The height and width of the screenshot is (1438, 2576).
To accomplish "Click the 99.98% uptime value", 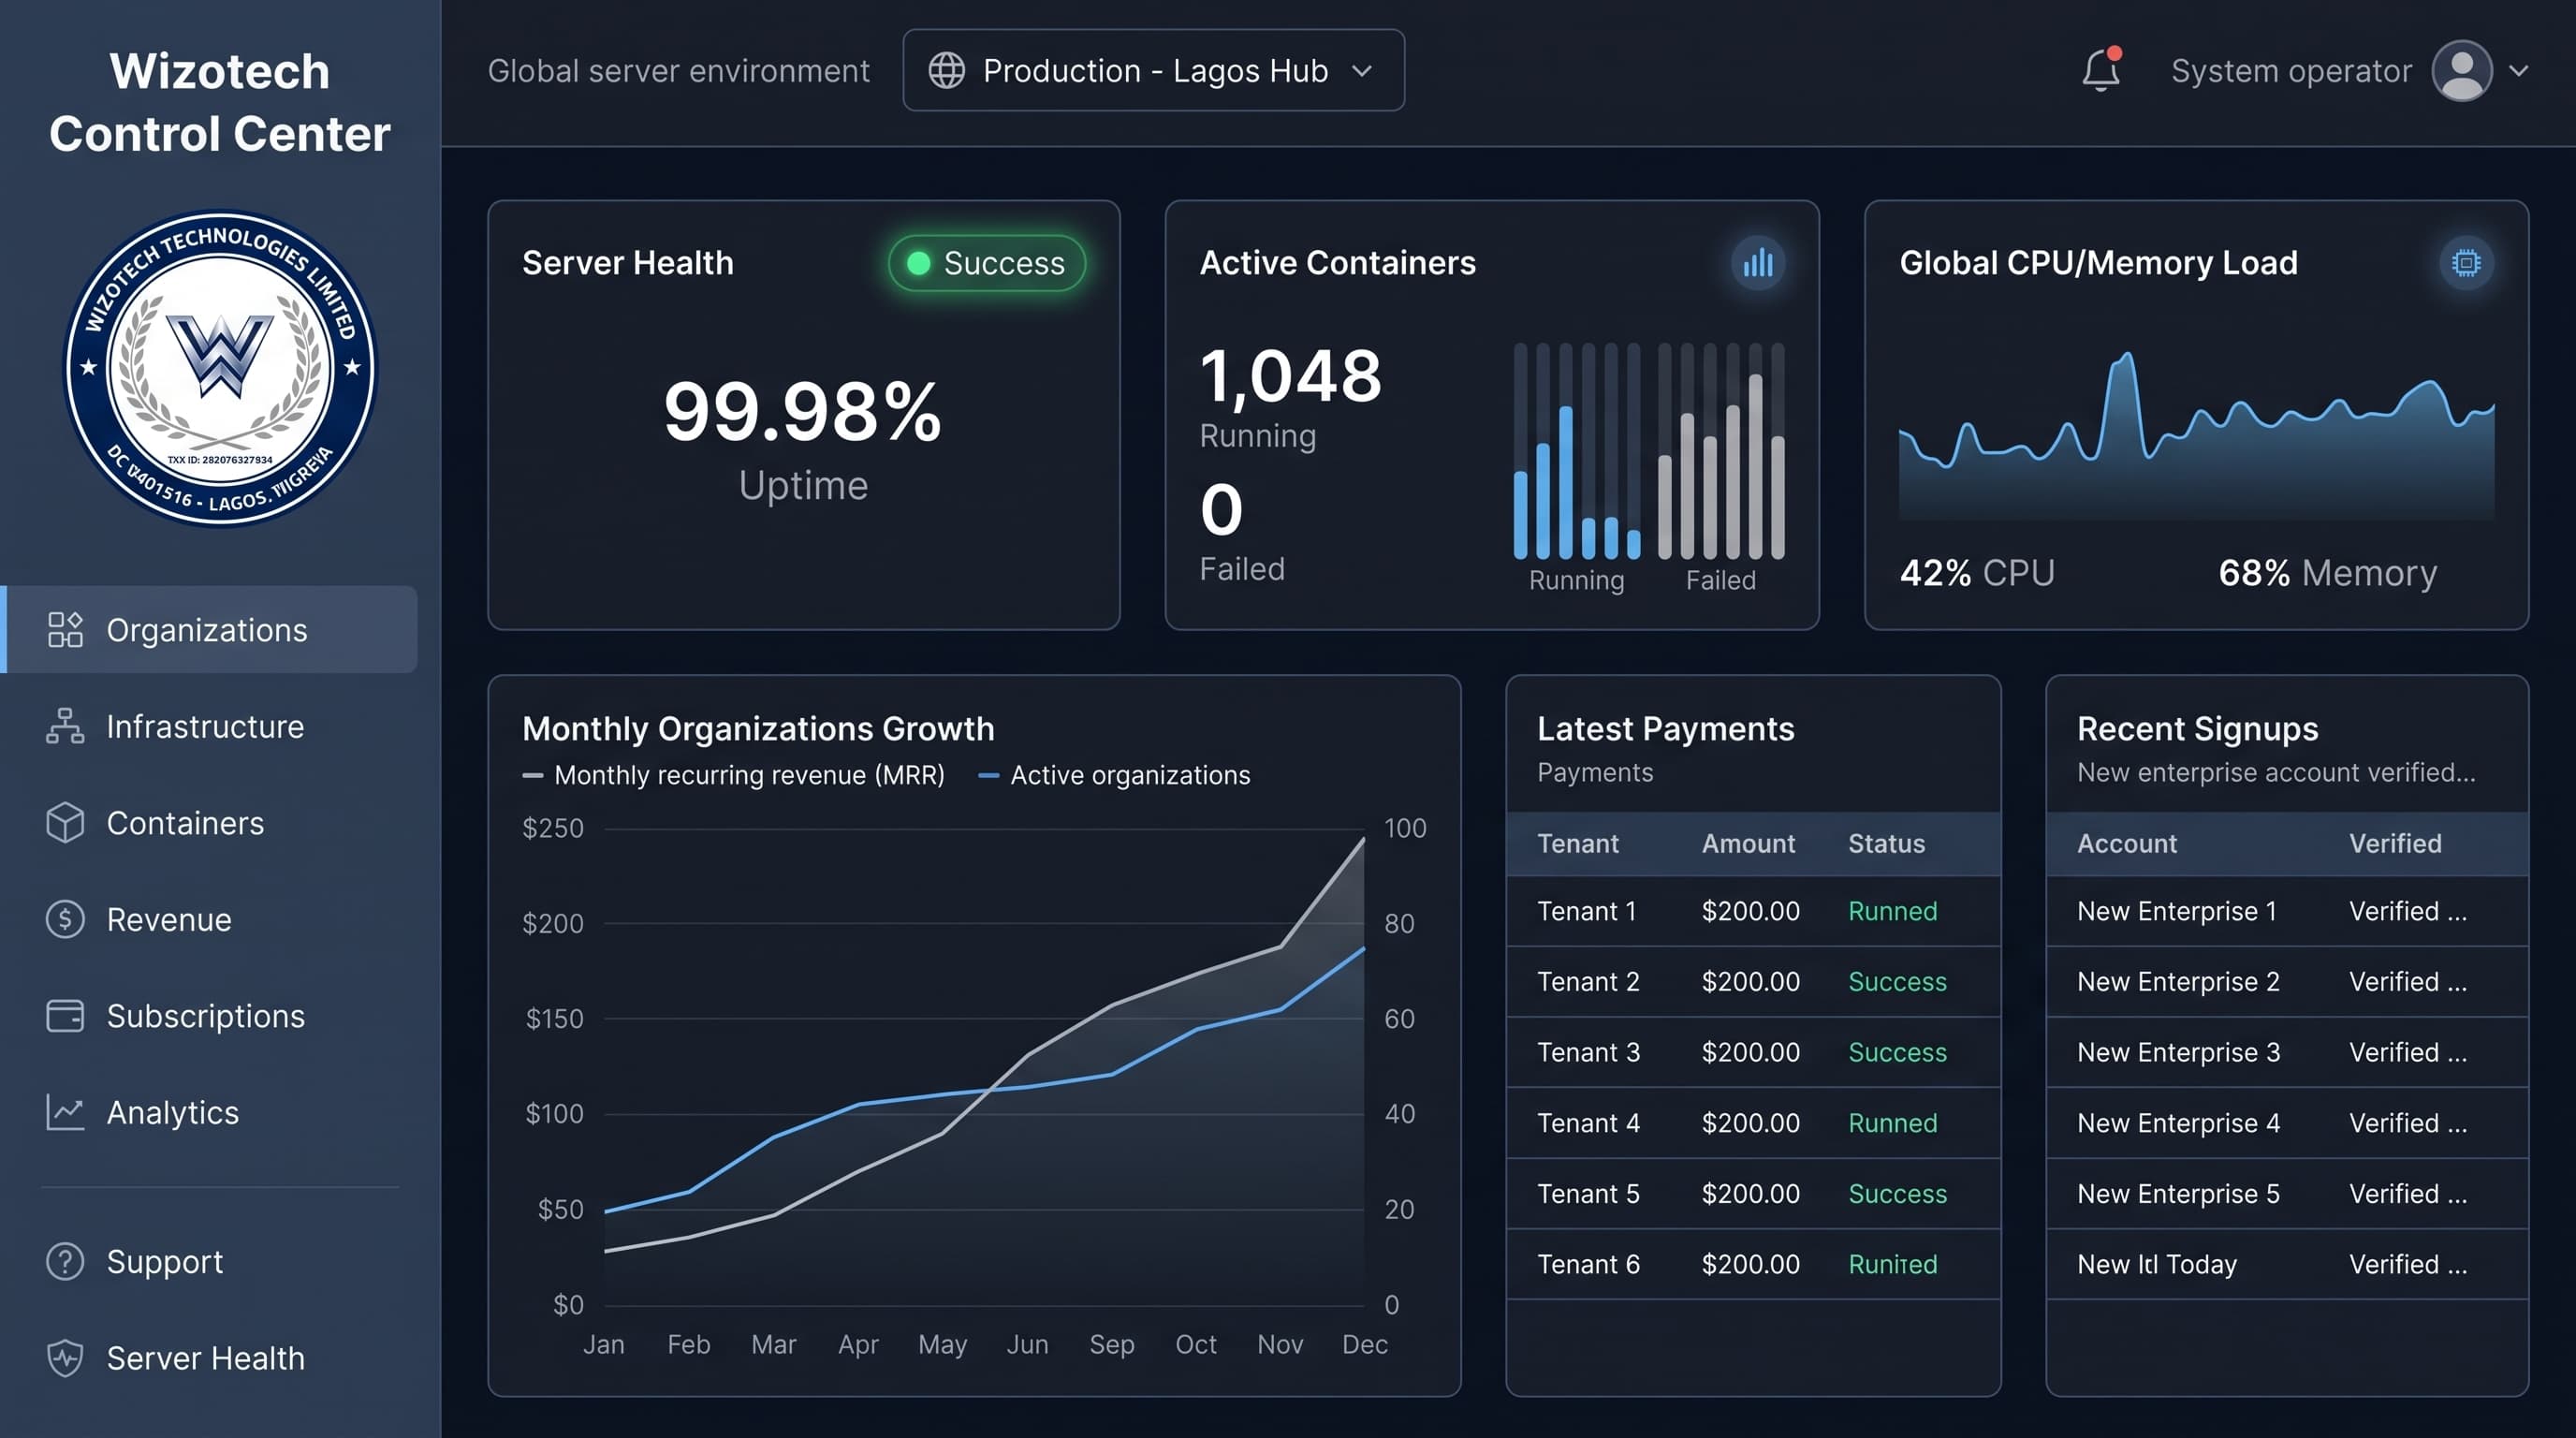I will (803, 411).
